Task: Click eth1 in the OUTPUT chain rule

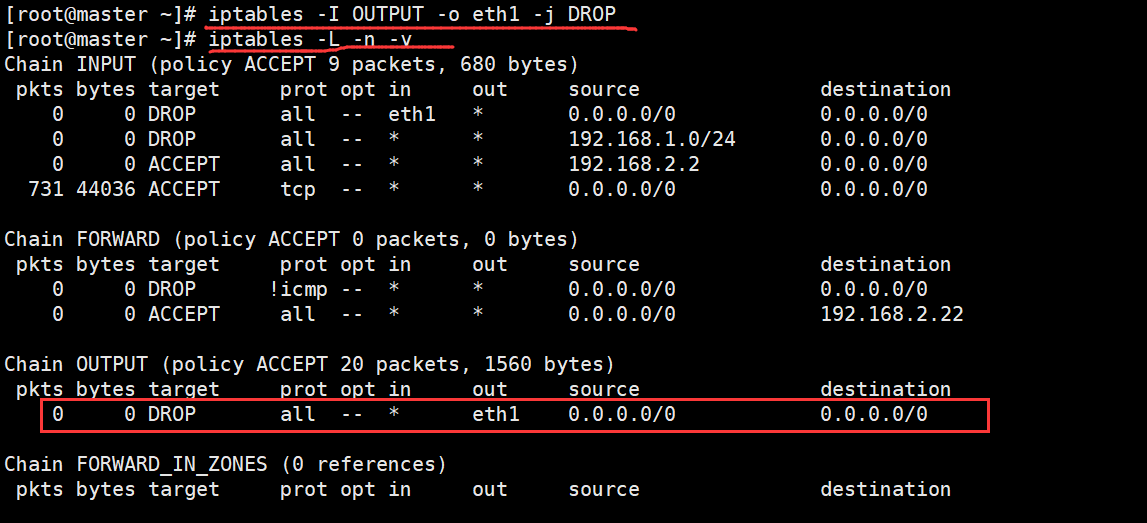Action: [496, 414]
